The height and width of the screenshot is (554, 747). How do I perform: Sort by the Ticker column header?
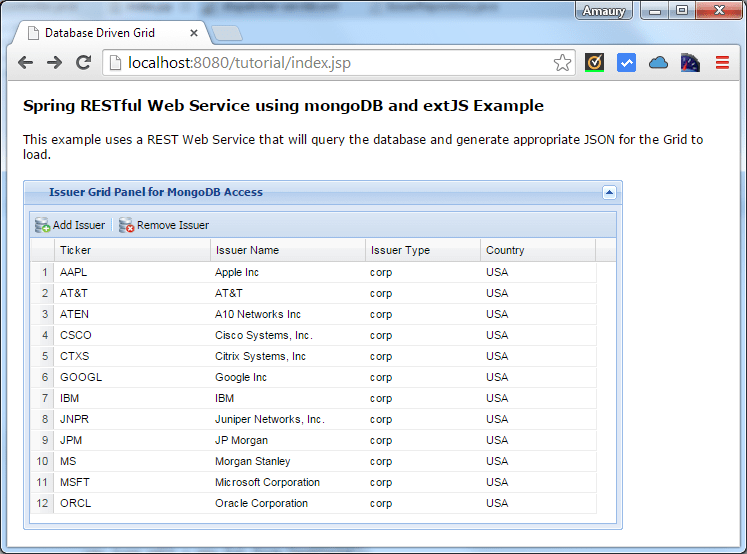tap(132, 250)
